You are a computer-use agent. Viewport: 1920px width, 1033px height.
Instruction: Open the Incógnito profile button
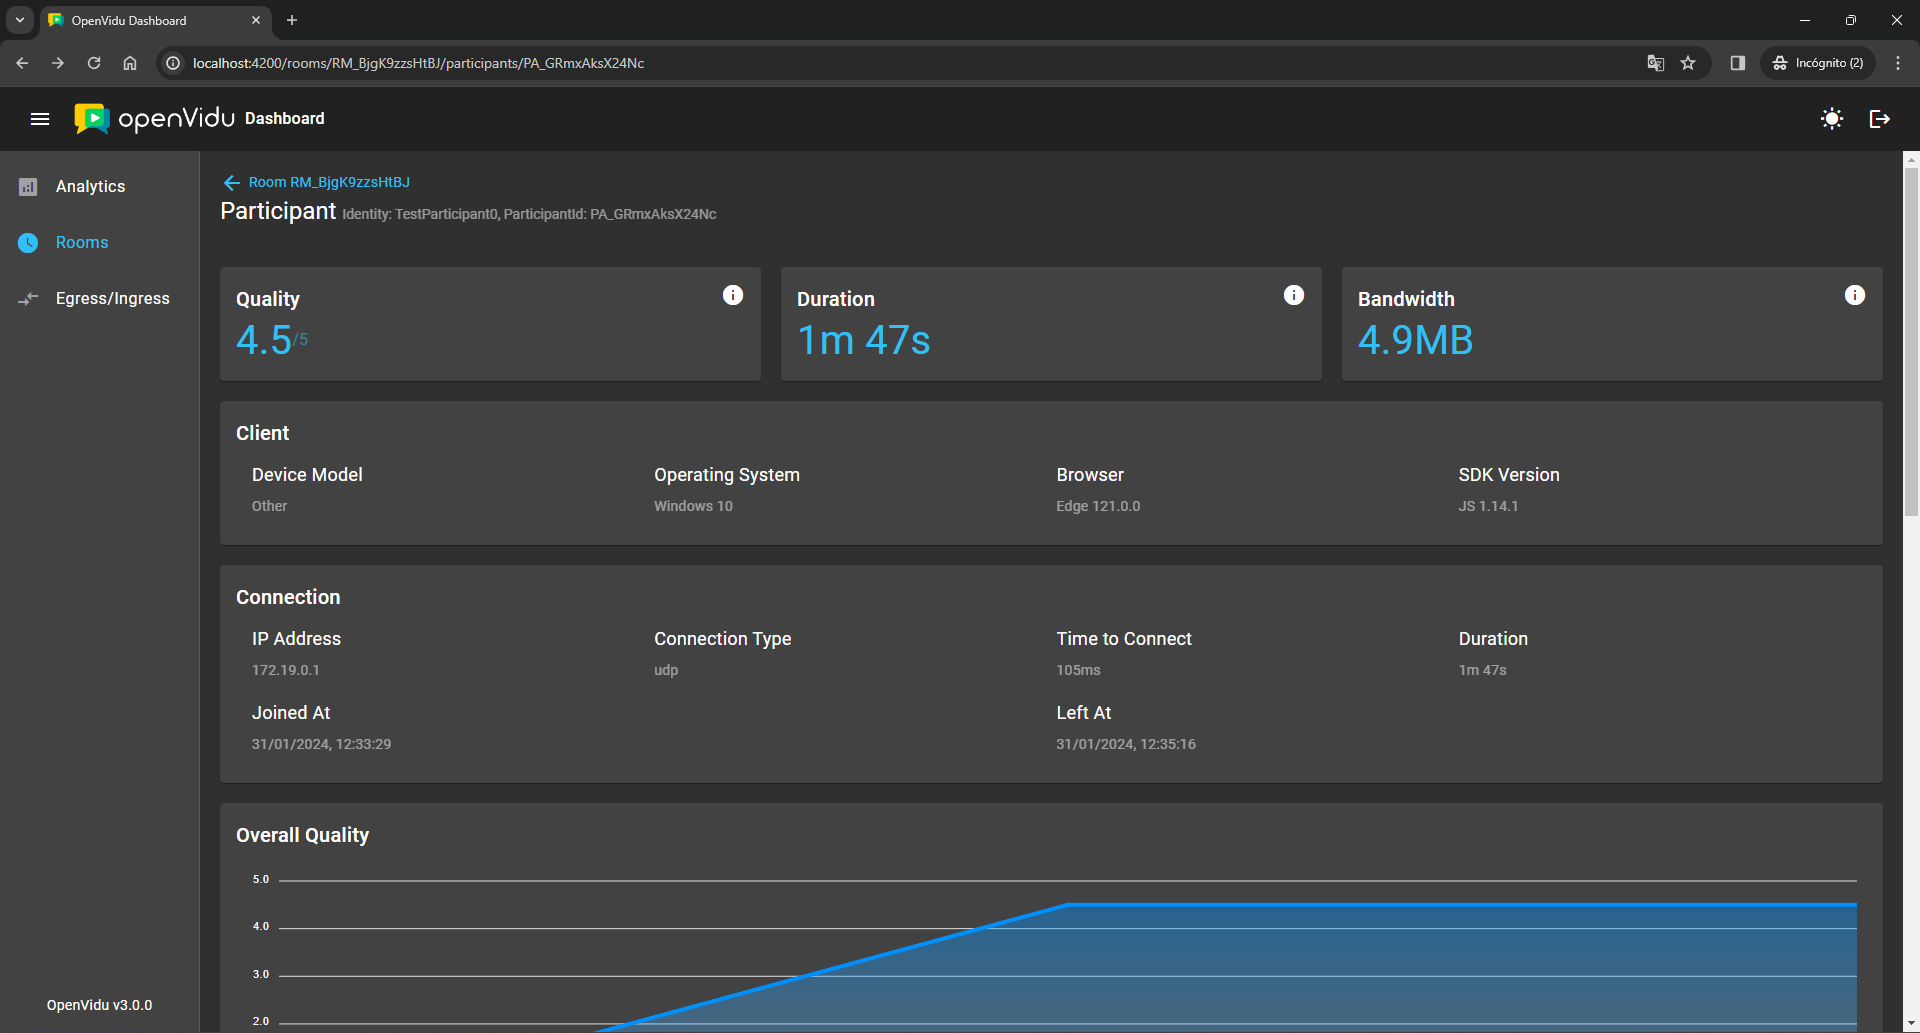[x=1818, y=63]
